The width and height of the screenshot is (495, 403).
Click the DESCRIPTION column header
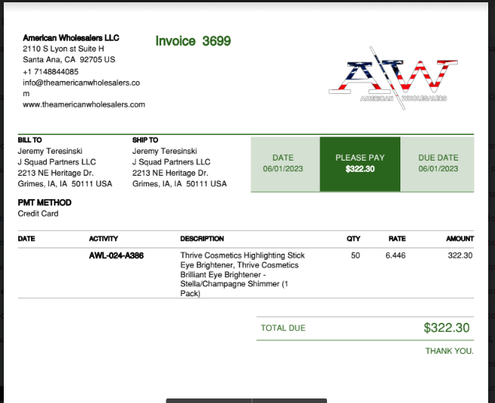coord(202,239)
